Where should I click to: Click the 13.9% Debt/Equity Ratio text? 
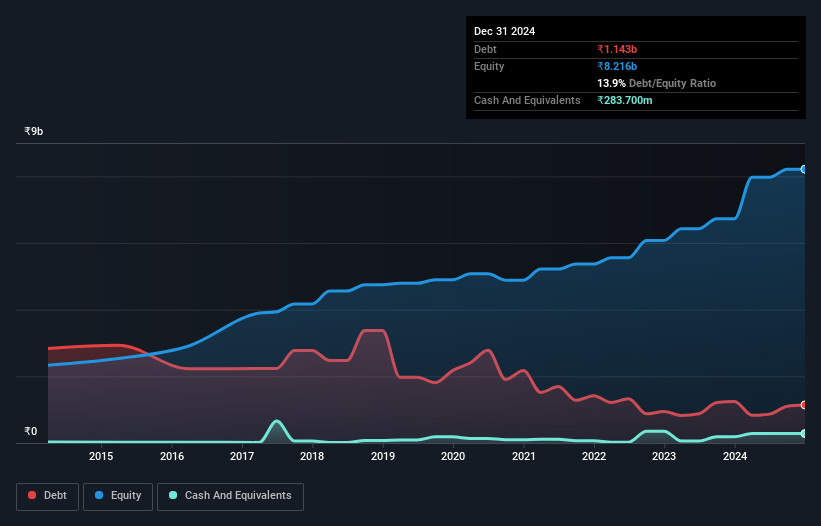tap(657, 83)
